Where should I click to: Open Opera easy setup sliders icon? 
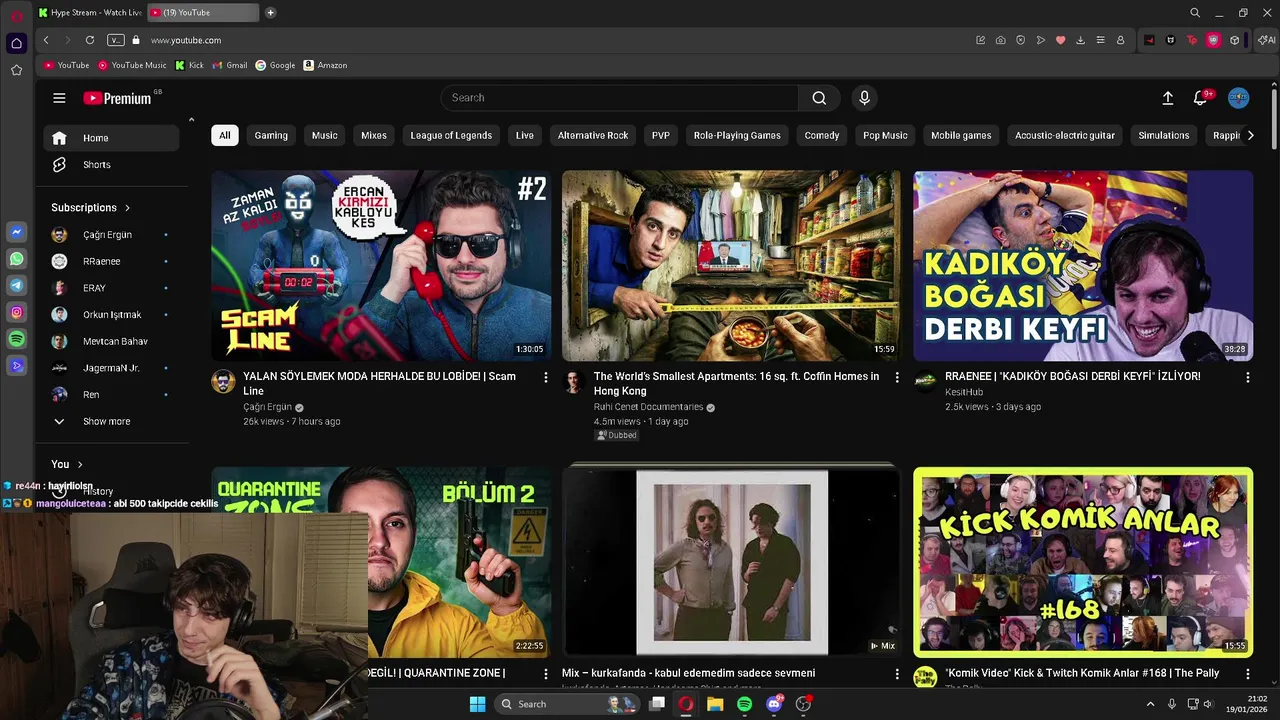click(1100, 40)
